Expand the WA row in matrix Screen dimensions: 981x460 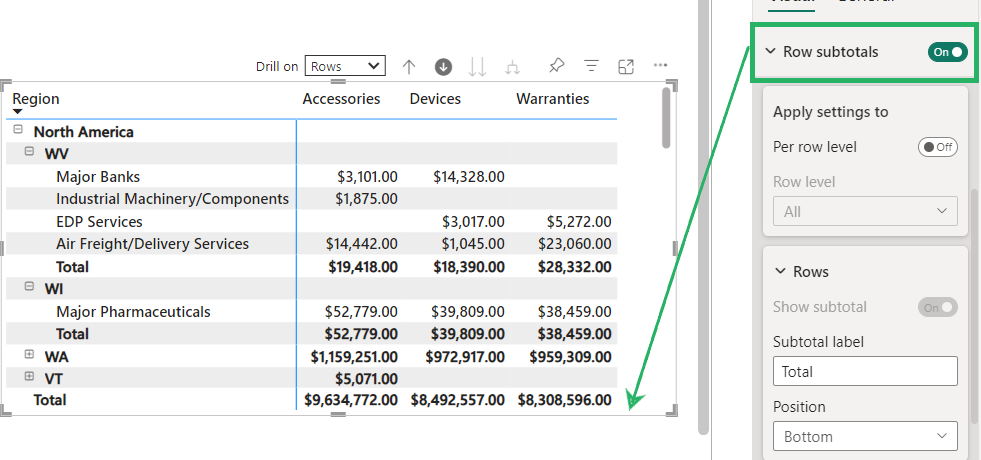pos(29,355)
